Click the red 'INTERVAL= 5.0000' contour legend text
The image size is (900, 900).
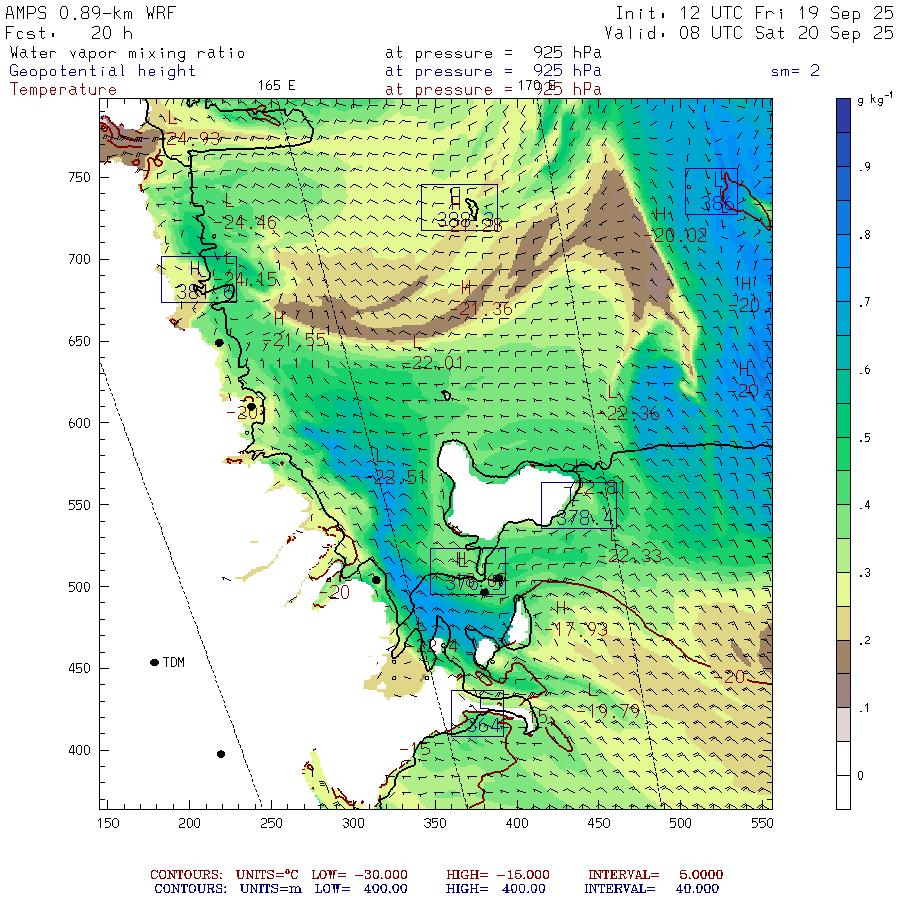click(x=655, y=874)
